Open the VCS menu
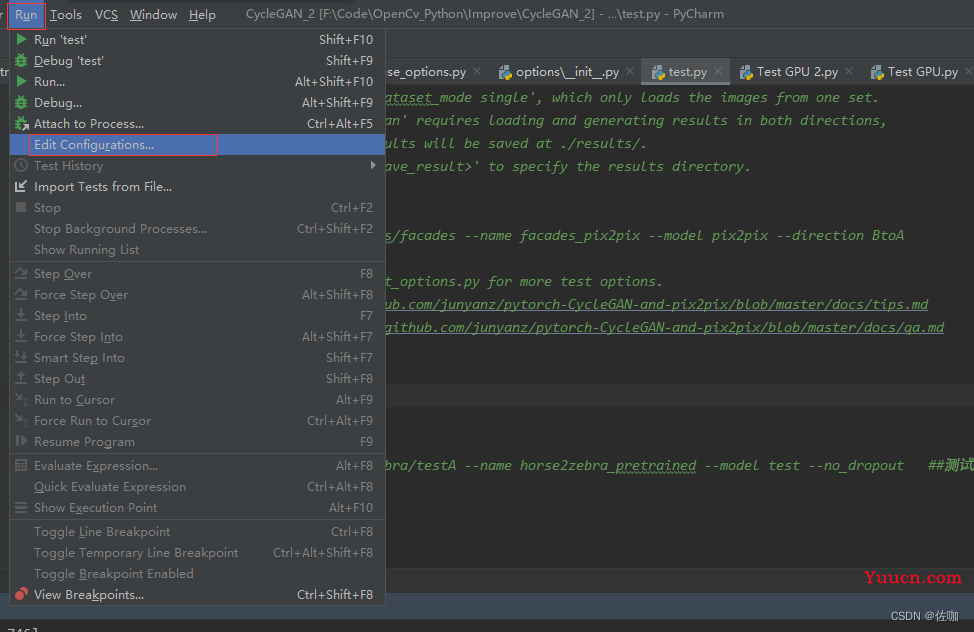 [x=106, y=14]
